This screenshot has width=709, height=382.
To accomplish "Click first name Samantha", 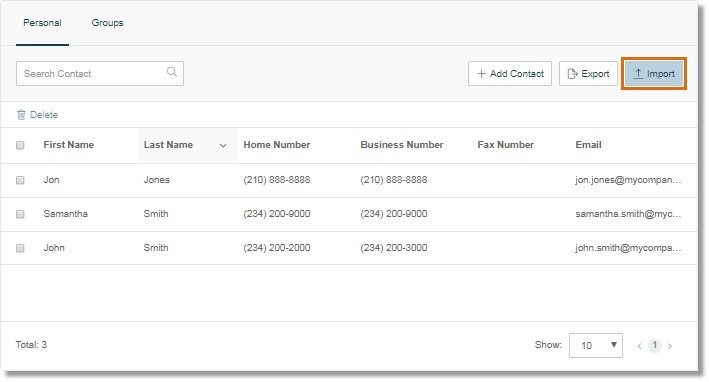I will tap(66, 213).
